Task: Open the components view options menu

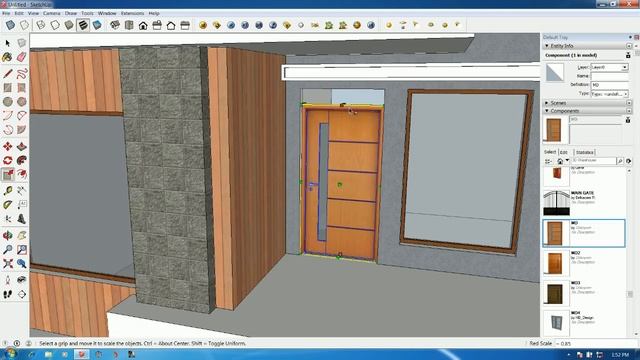Action: point(549,161)
